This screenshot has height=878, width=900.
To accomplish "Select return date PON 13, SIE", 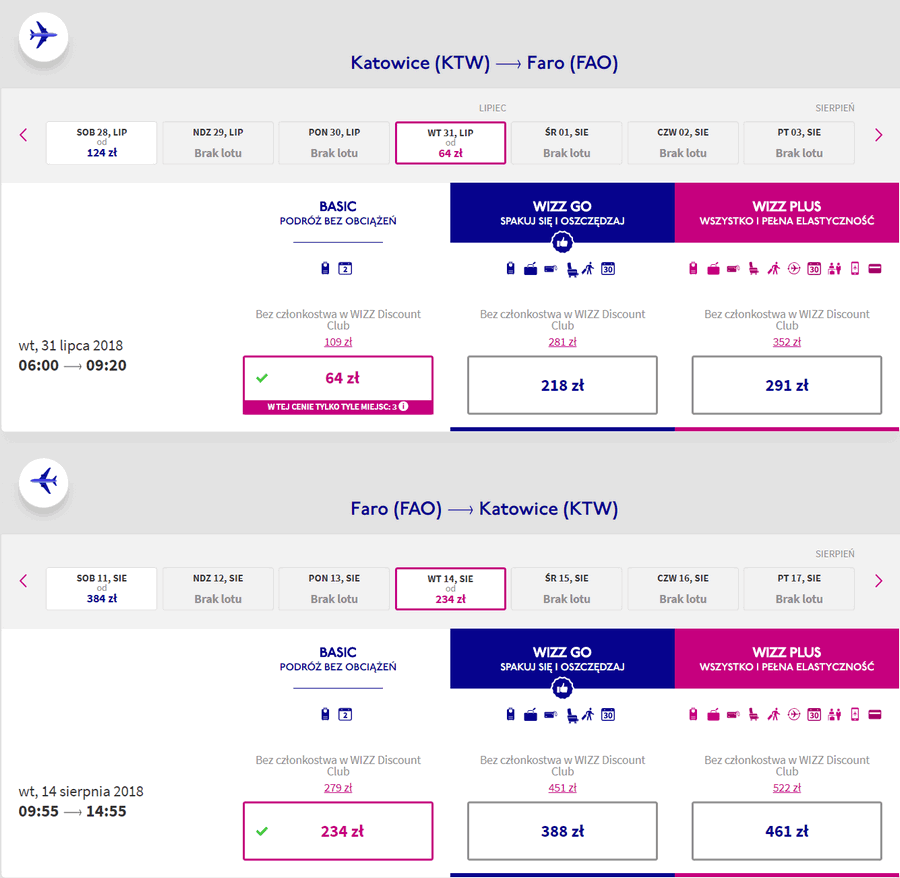I will point(334,589).
